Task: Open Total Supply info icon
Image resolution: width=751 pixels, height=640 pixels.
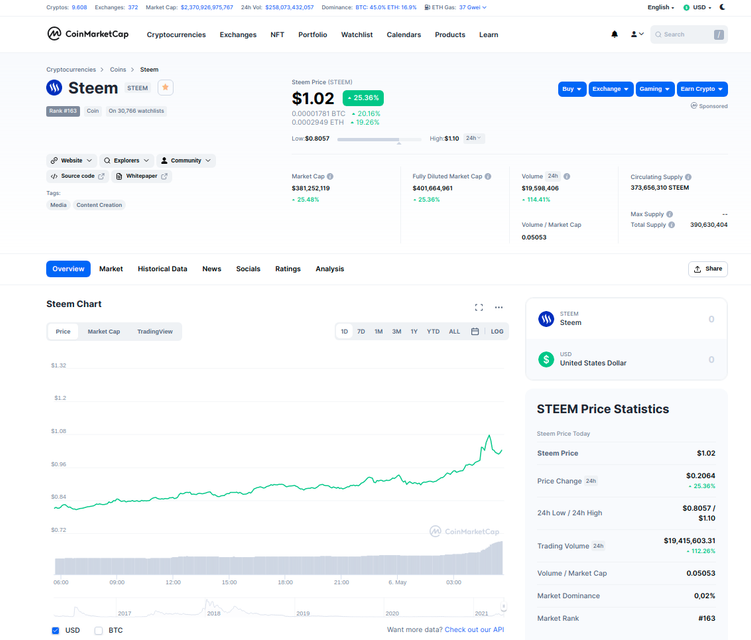Action: point(671,225)
